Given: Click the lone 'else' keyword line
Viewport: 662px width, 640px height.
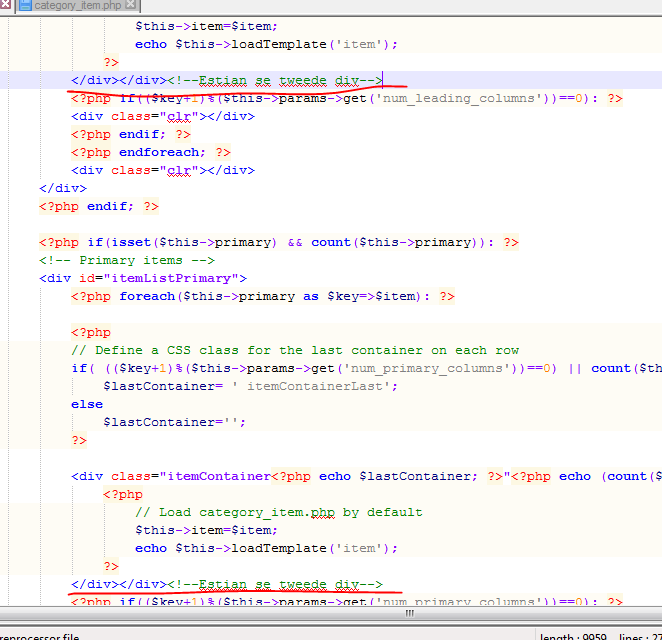Looking at the screenshot, I should (87, 404).
